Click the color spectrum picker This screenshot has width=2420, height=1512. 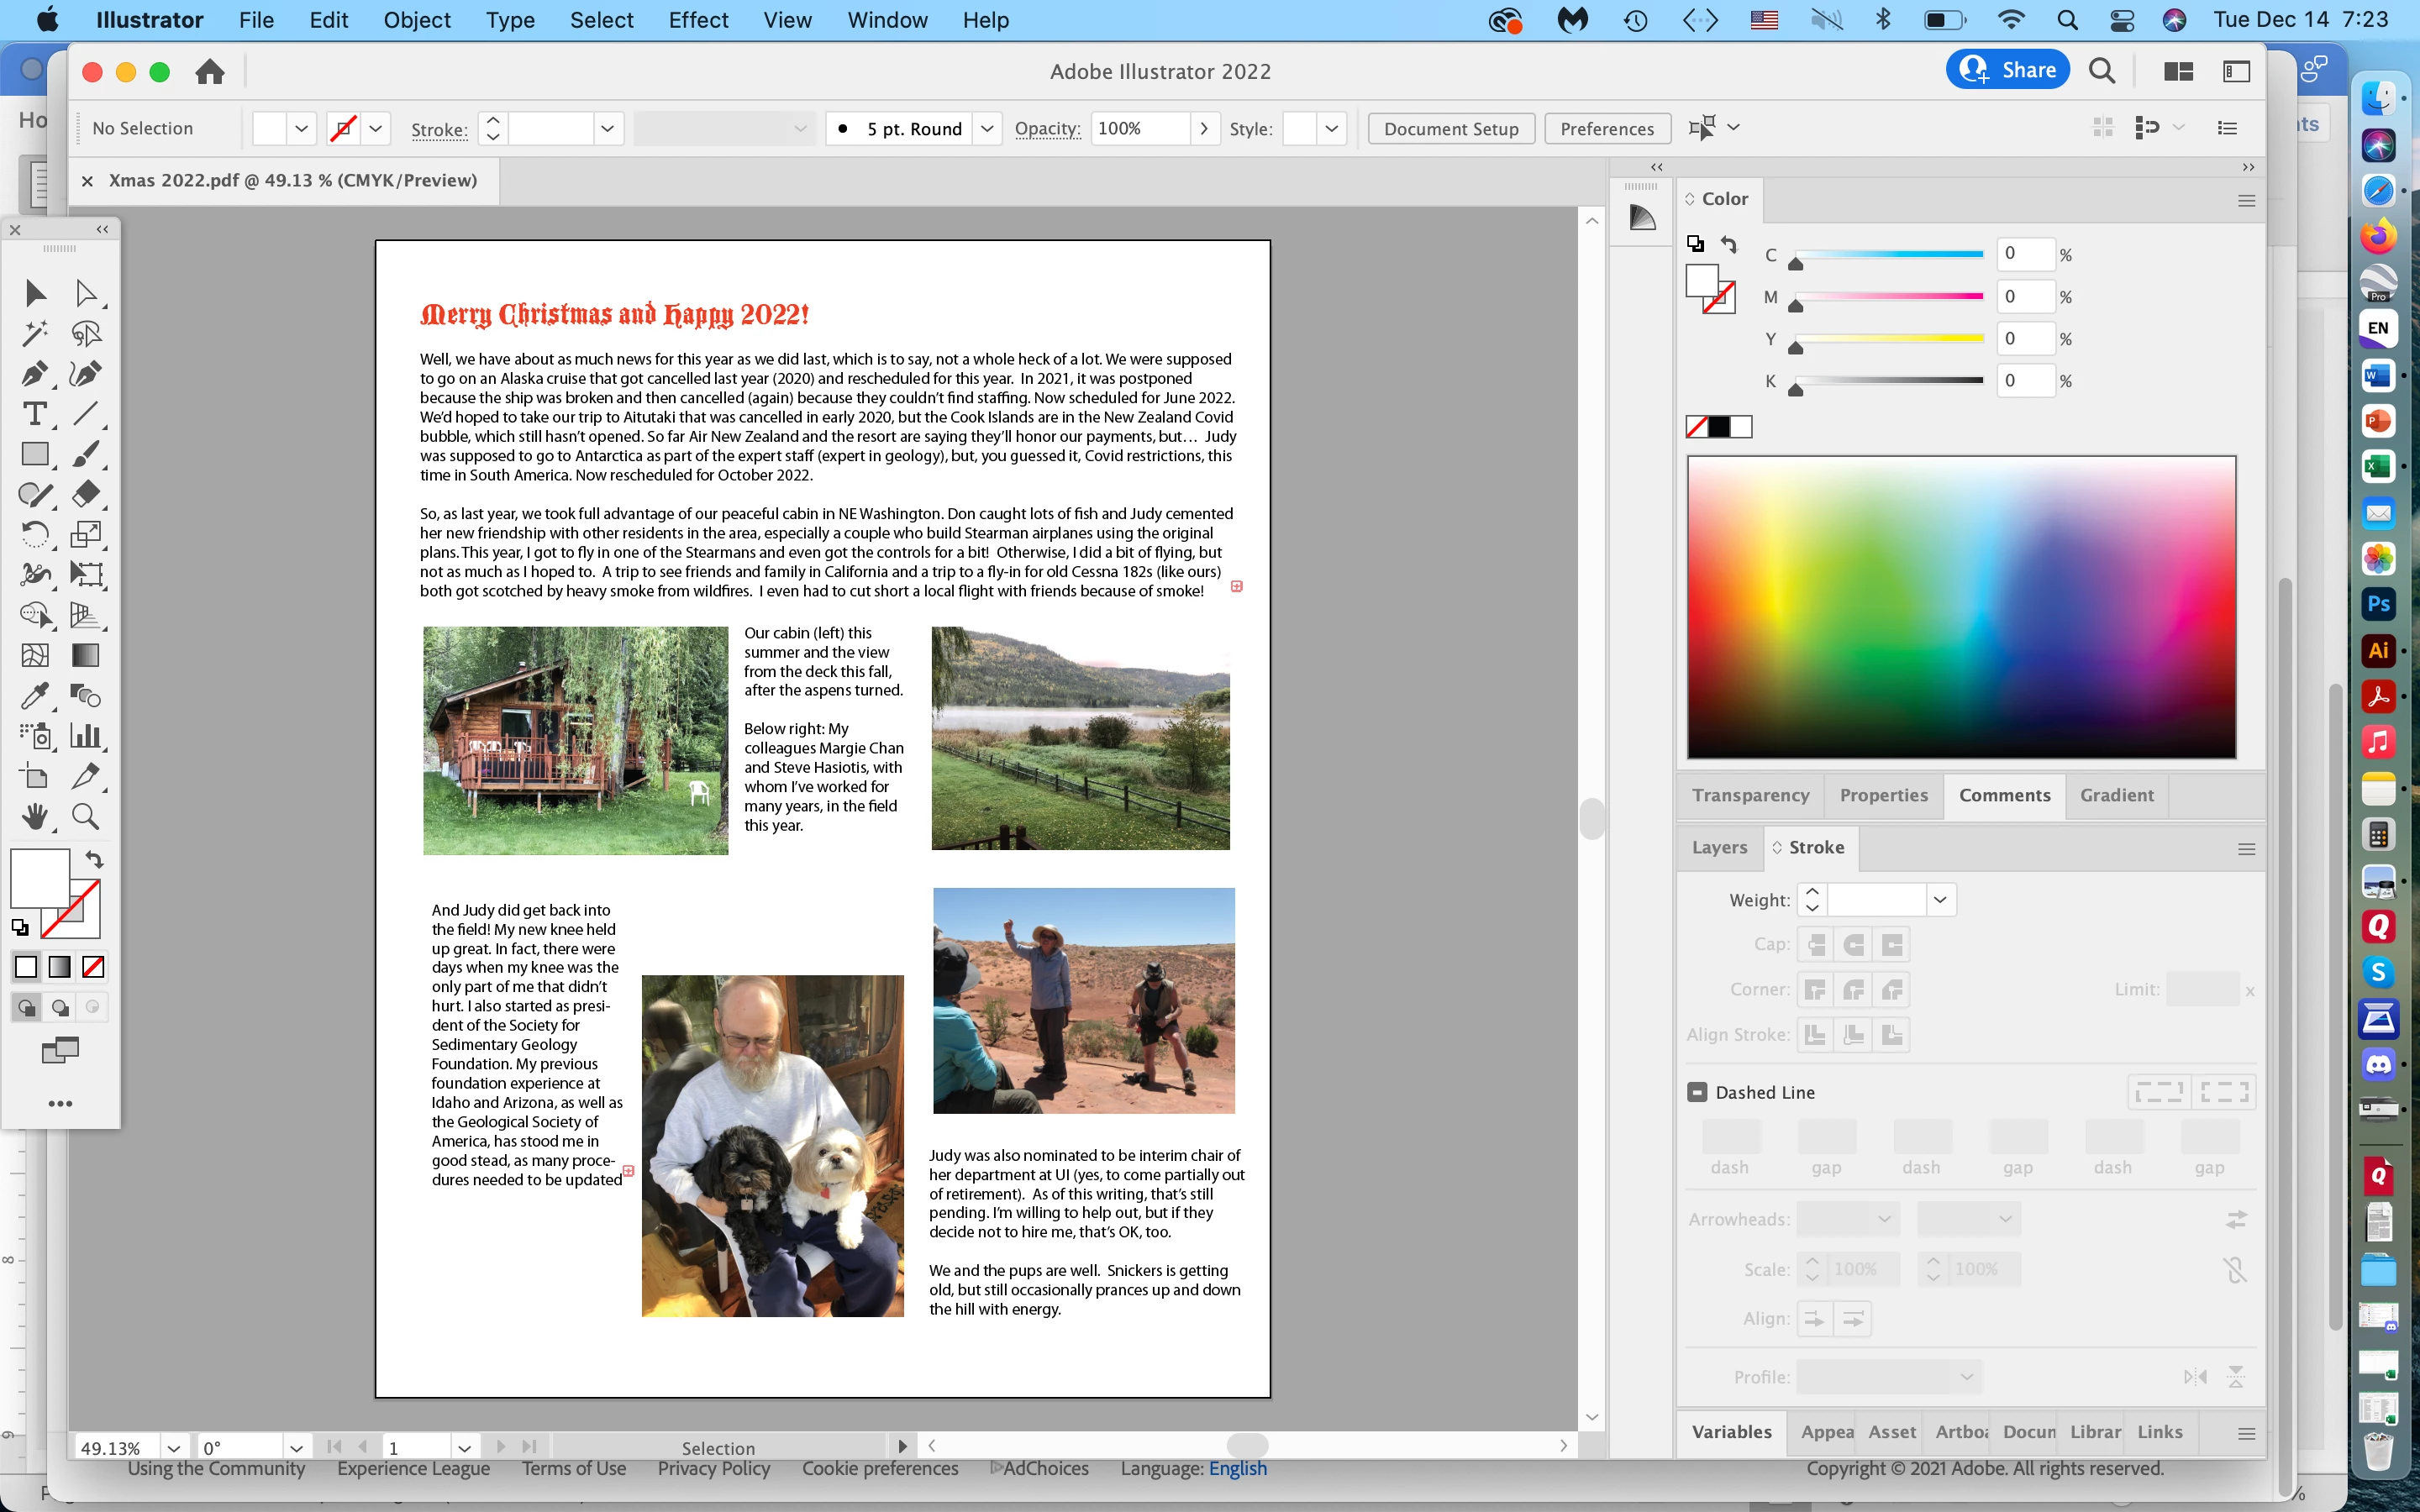1961,607
